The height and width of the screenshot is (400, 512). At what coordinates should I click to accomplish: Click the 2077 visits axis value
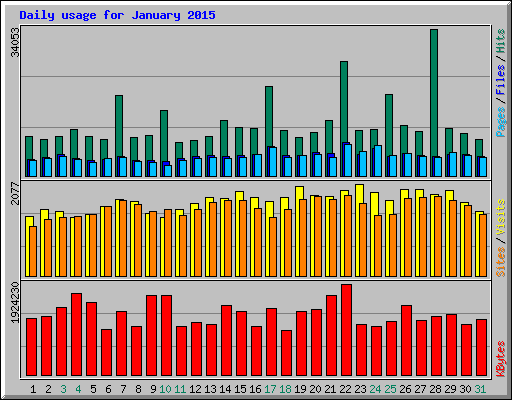(15, 193)
